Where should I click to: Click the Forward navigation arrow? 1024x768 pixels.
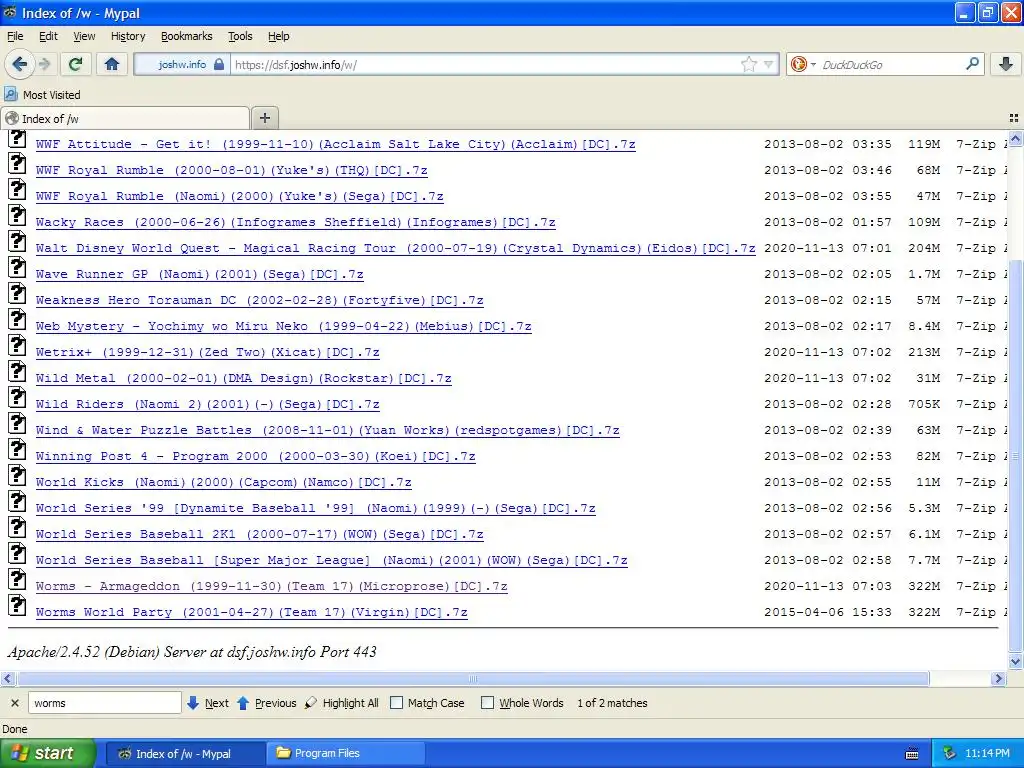[45, 64]
